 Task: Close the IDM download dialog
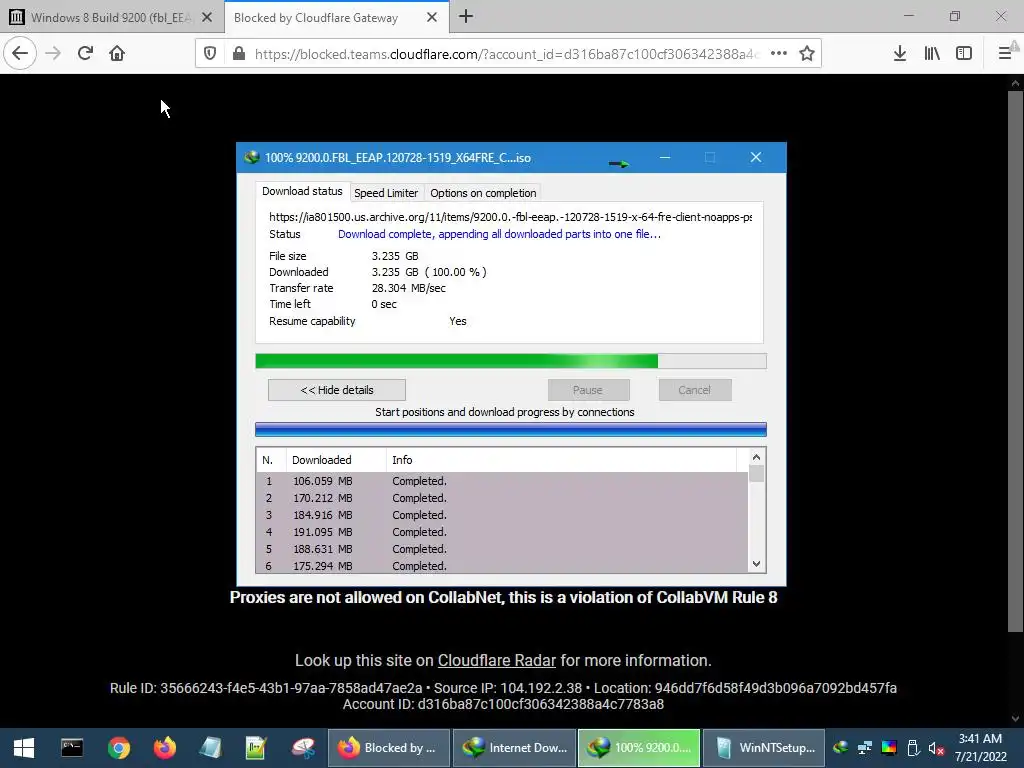[x=756, y=157]
